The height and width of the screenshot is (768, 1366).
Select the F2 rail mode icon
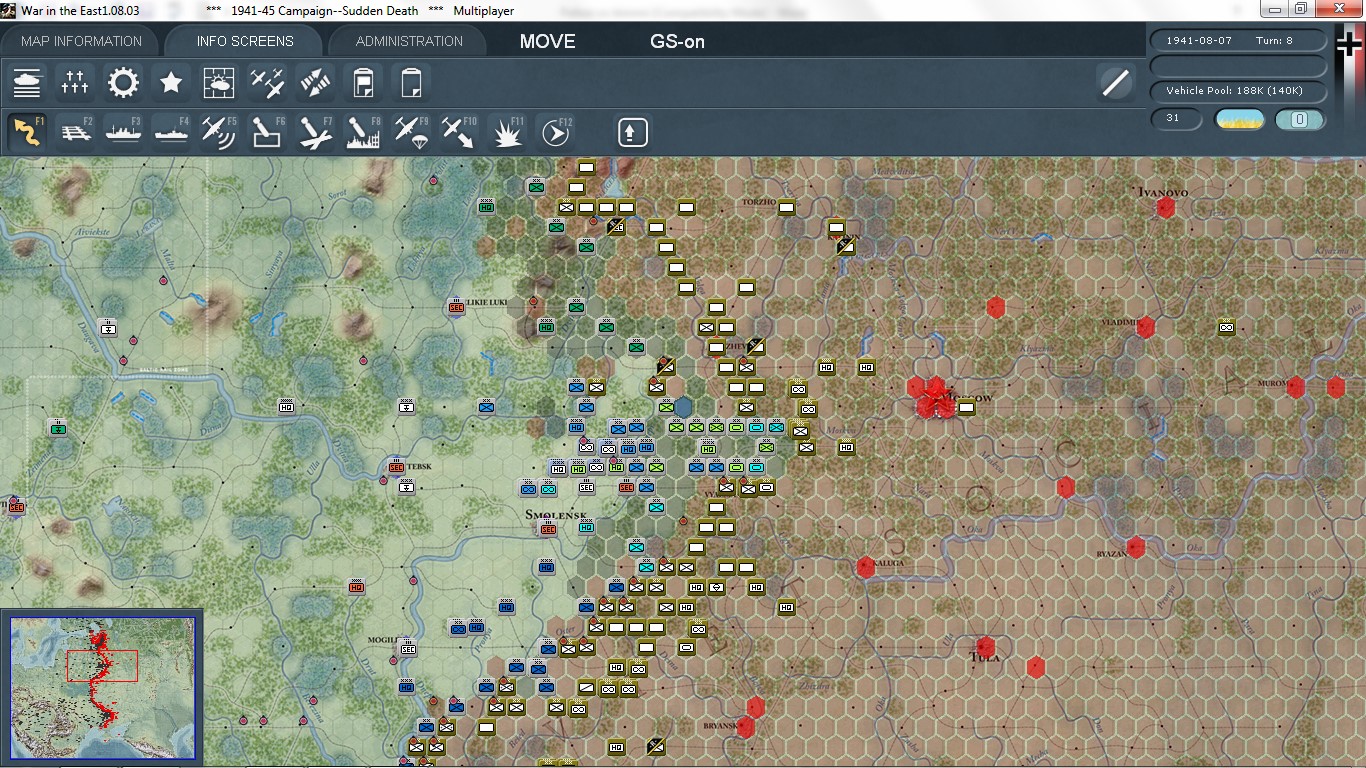point(75,132)
